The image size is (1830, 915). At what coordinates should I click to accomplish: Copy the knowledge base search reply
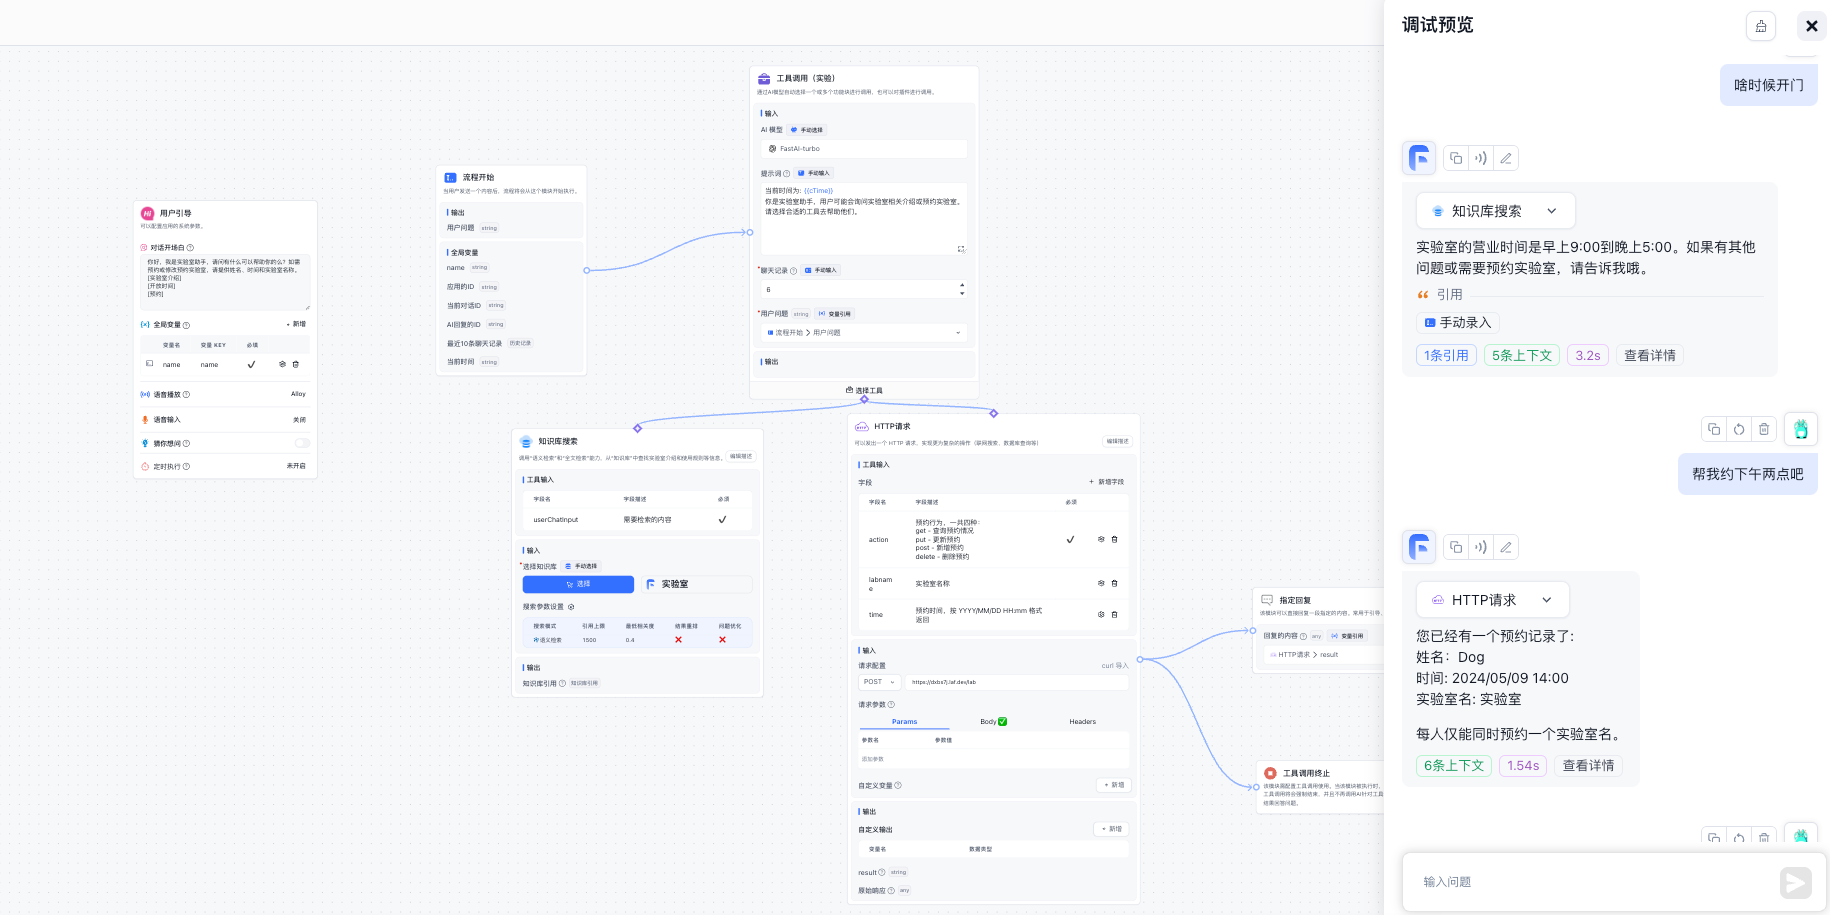[1456, 158]
